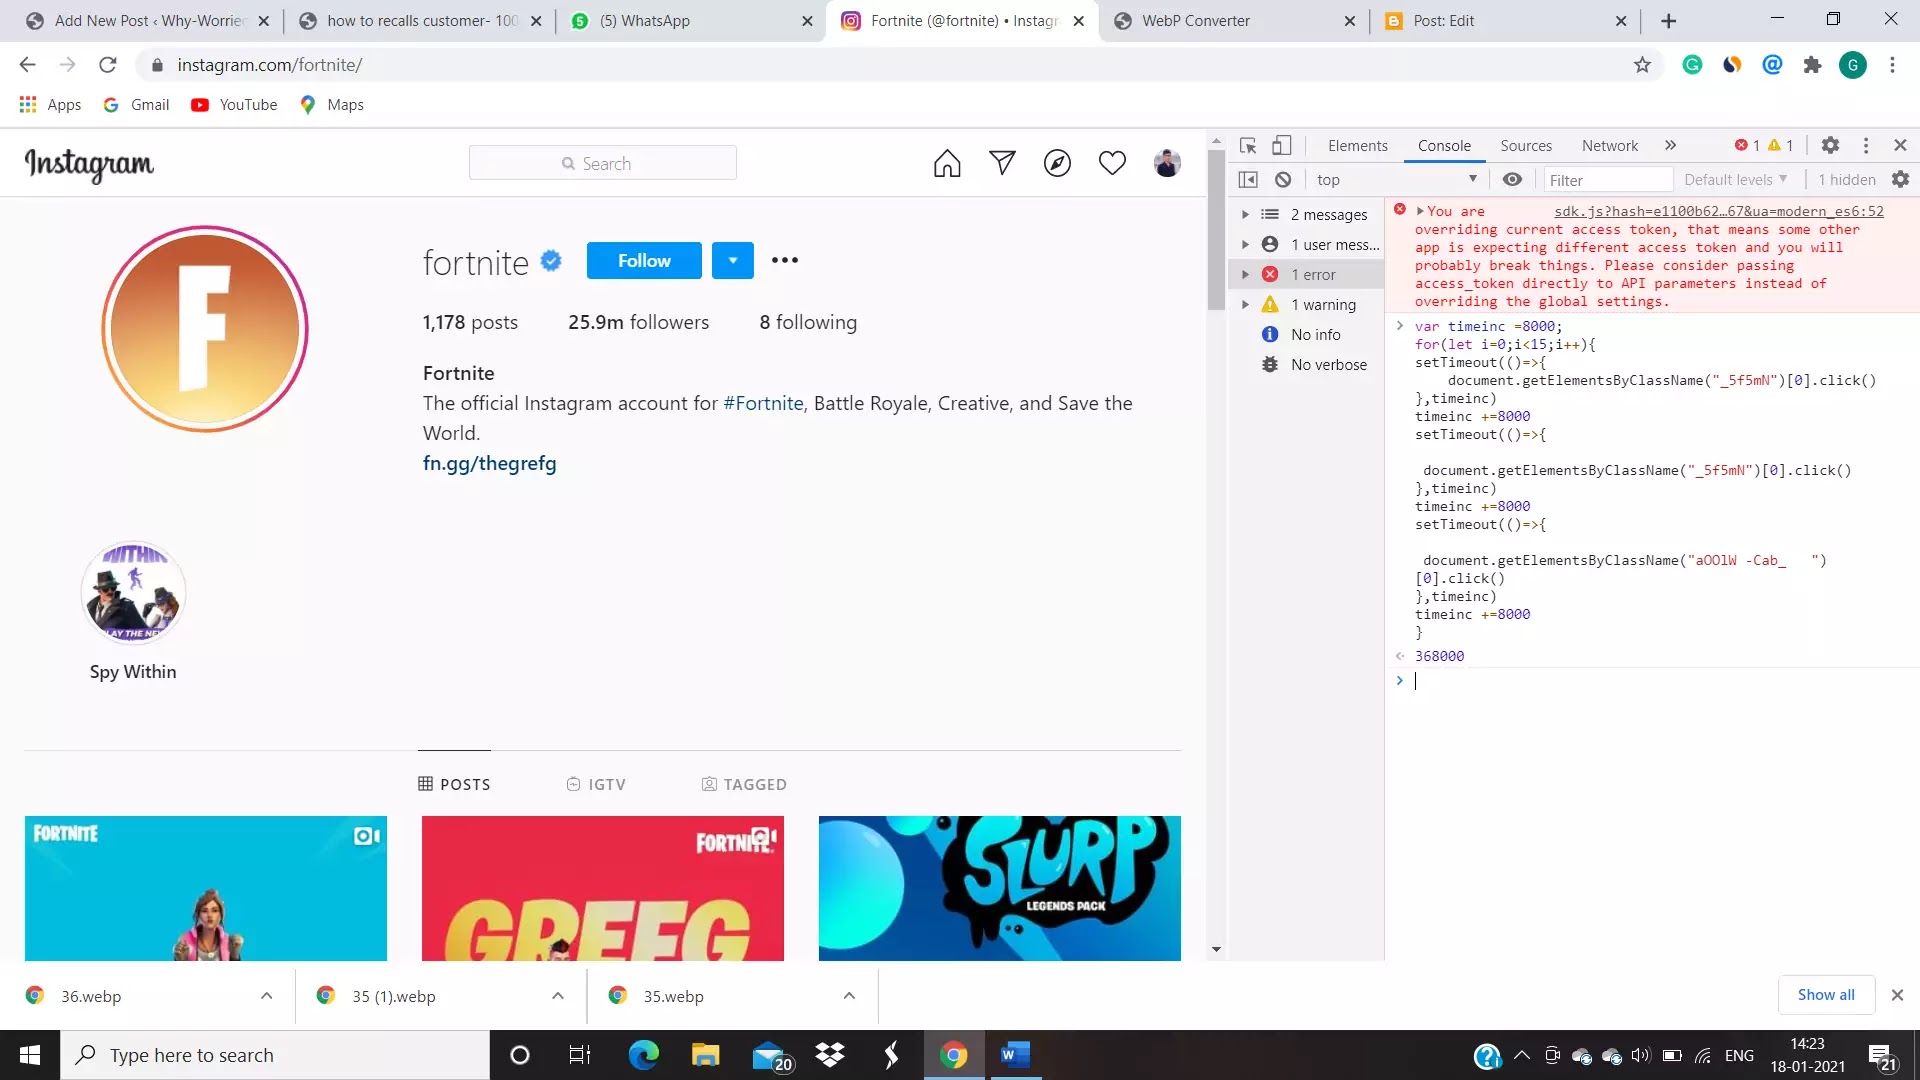Screen dimensions: 1920x1080
Task: Expand the error message disclosure triangle
Action: pos(1420,211)
